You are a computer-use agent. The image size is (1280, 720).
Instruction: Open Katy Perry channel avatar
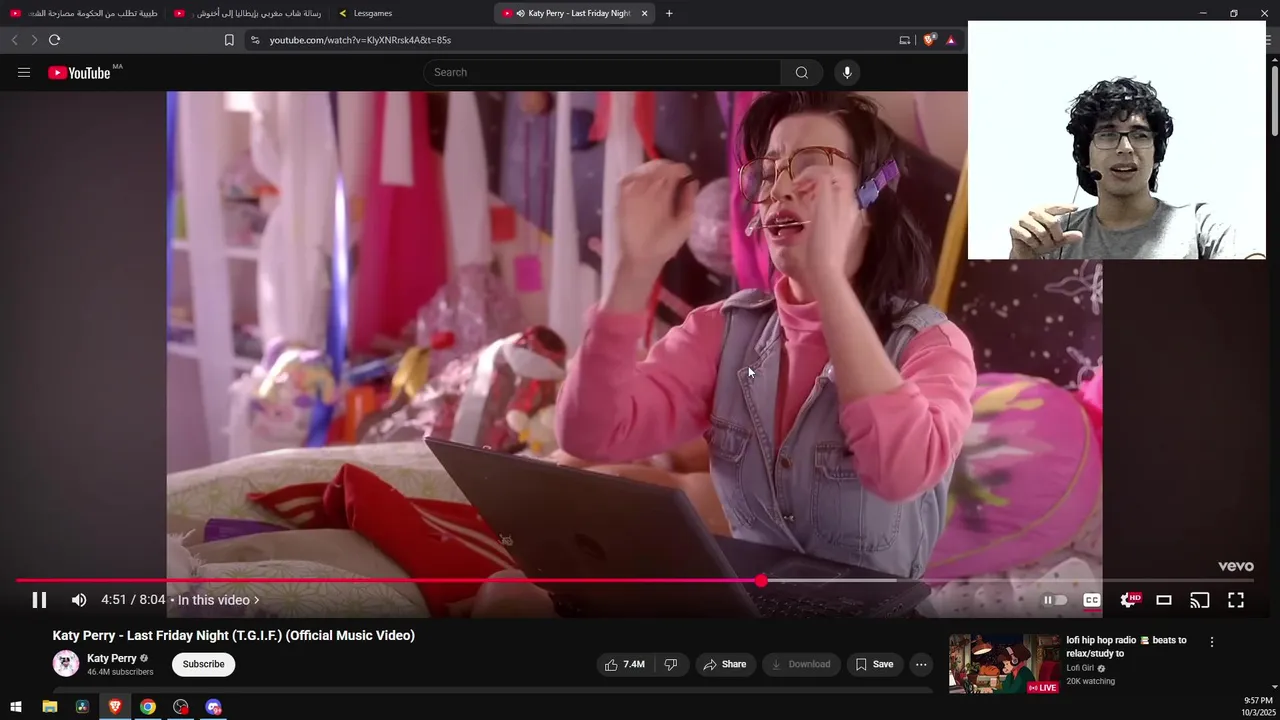coord(66,664)
